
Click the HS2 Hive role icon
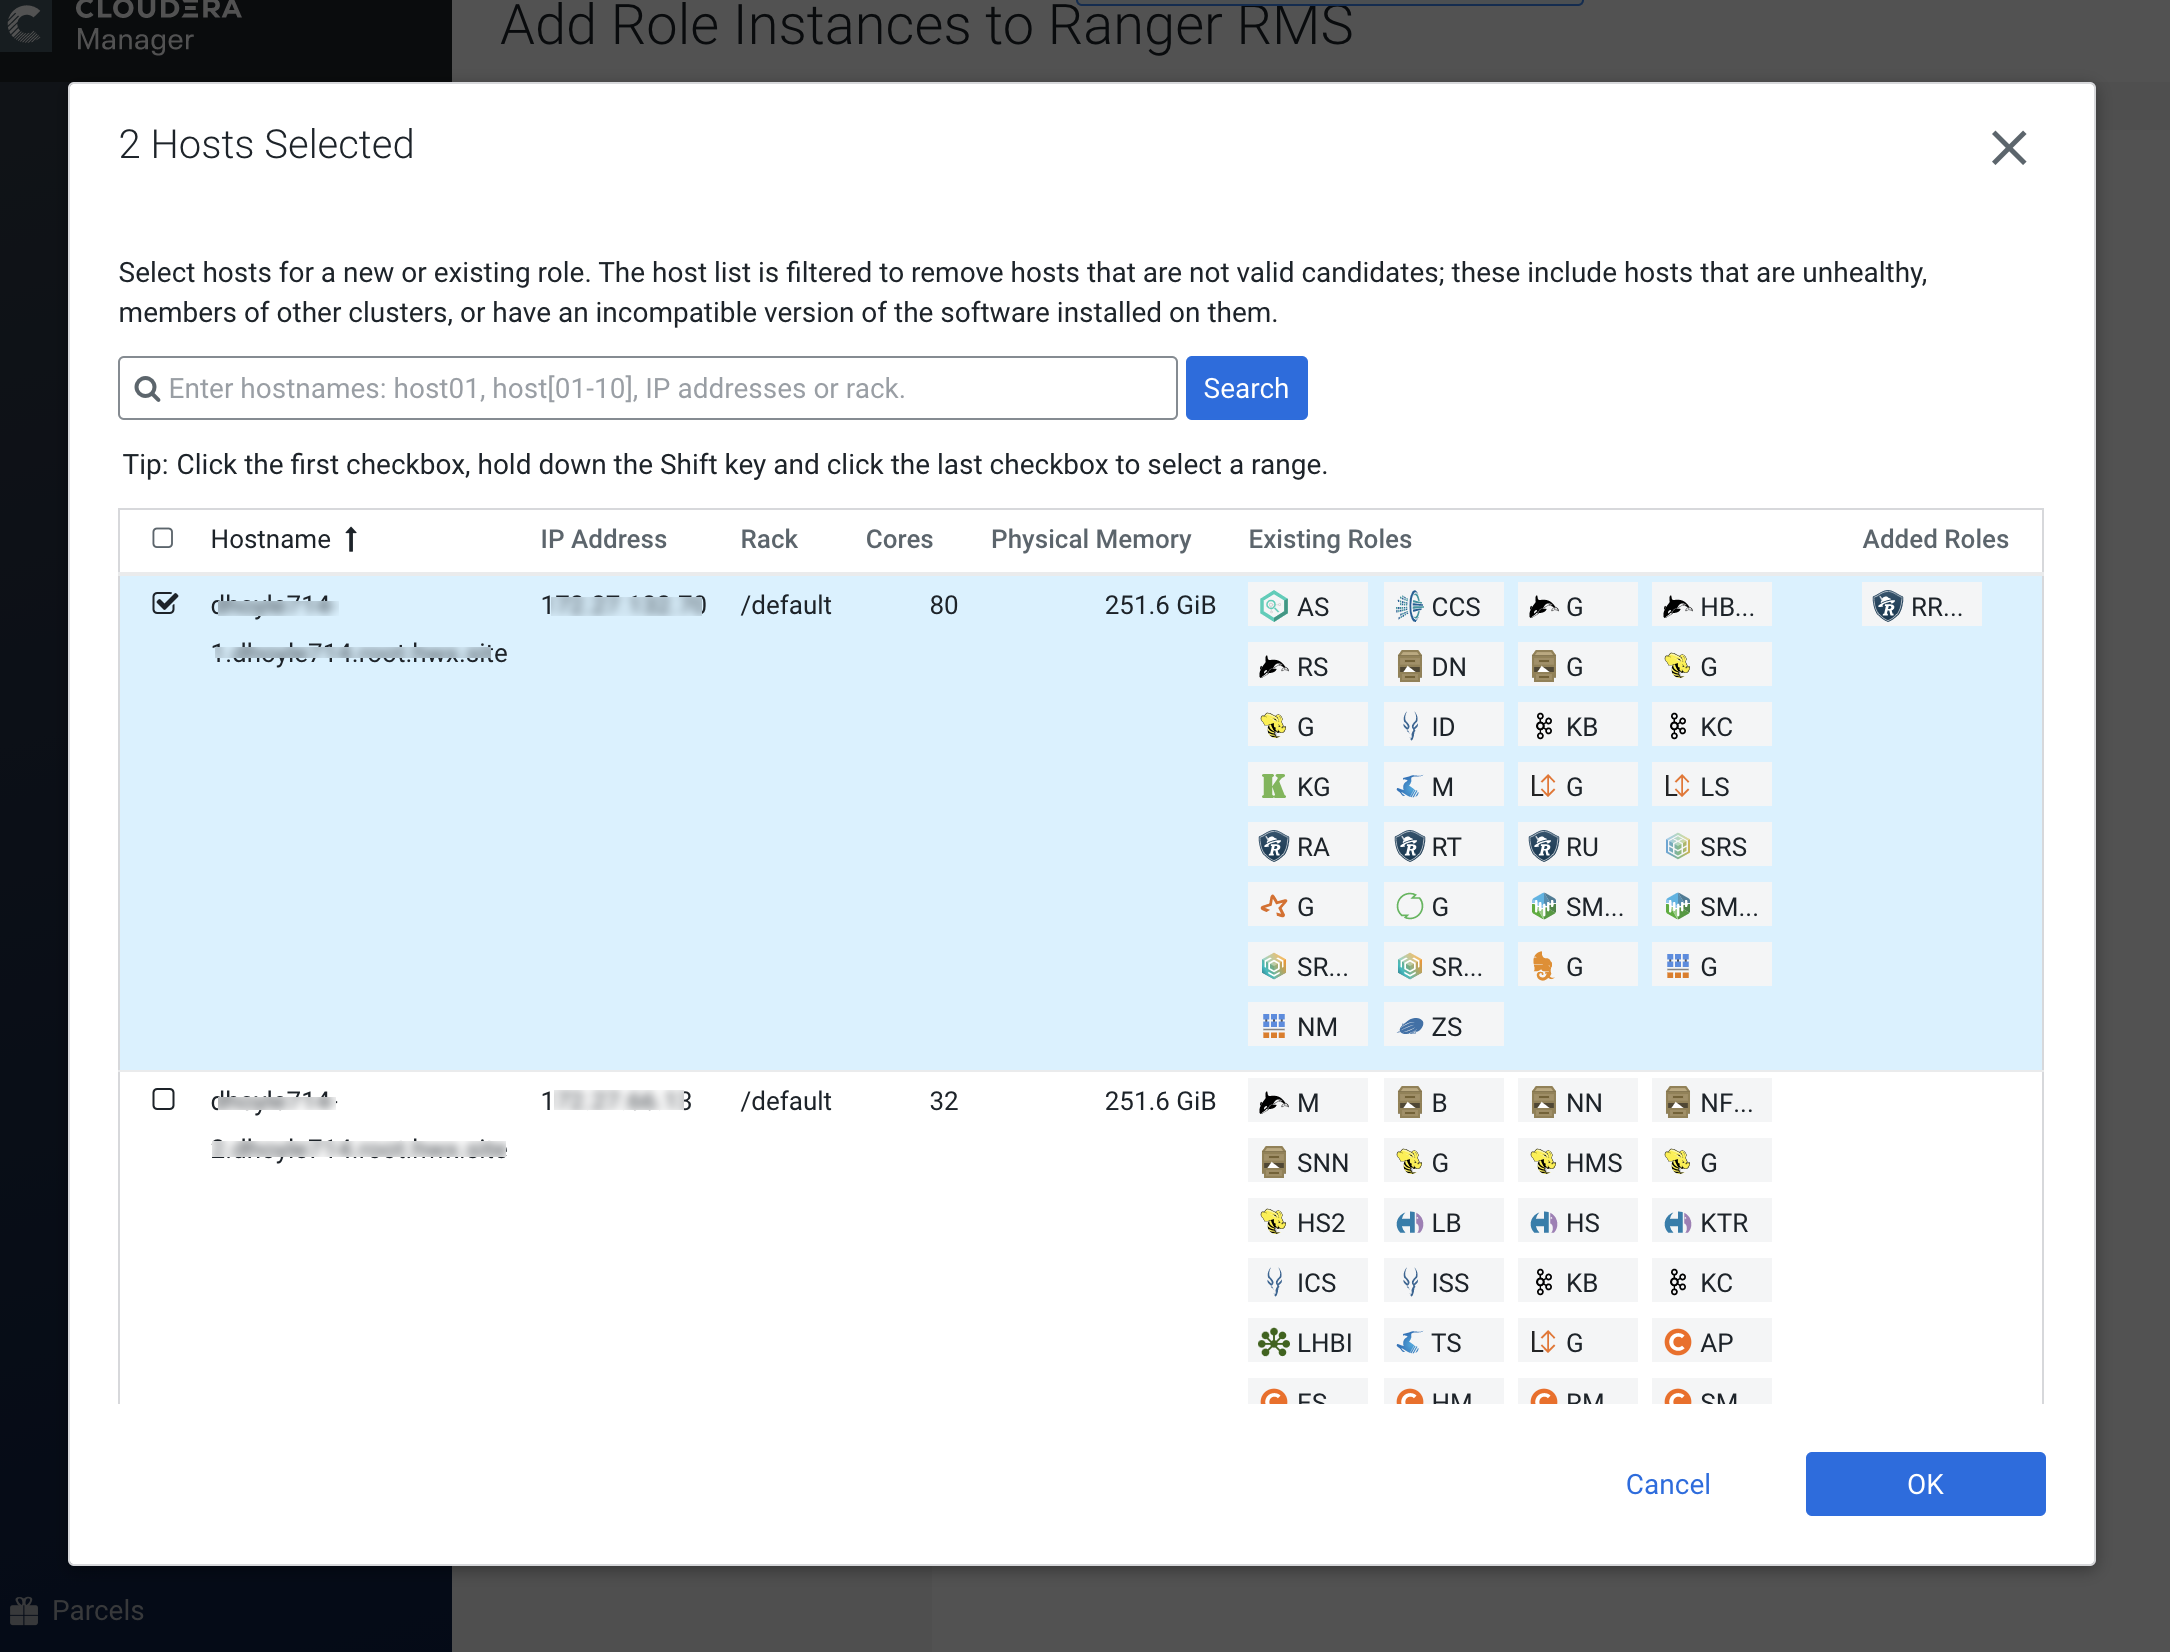(x=1274, y=1222)
